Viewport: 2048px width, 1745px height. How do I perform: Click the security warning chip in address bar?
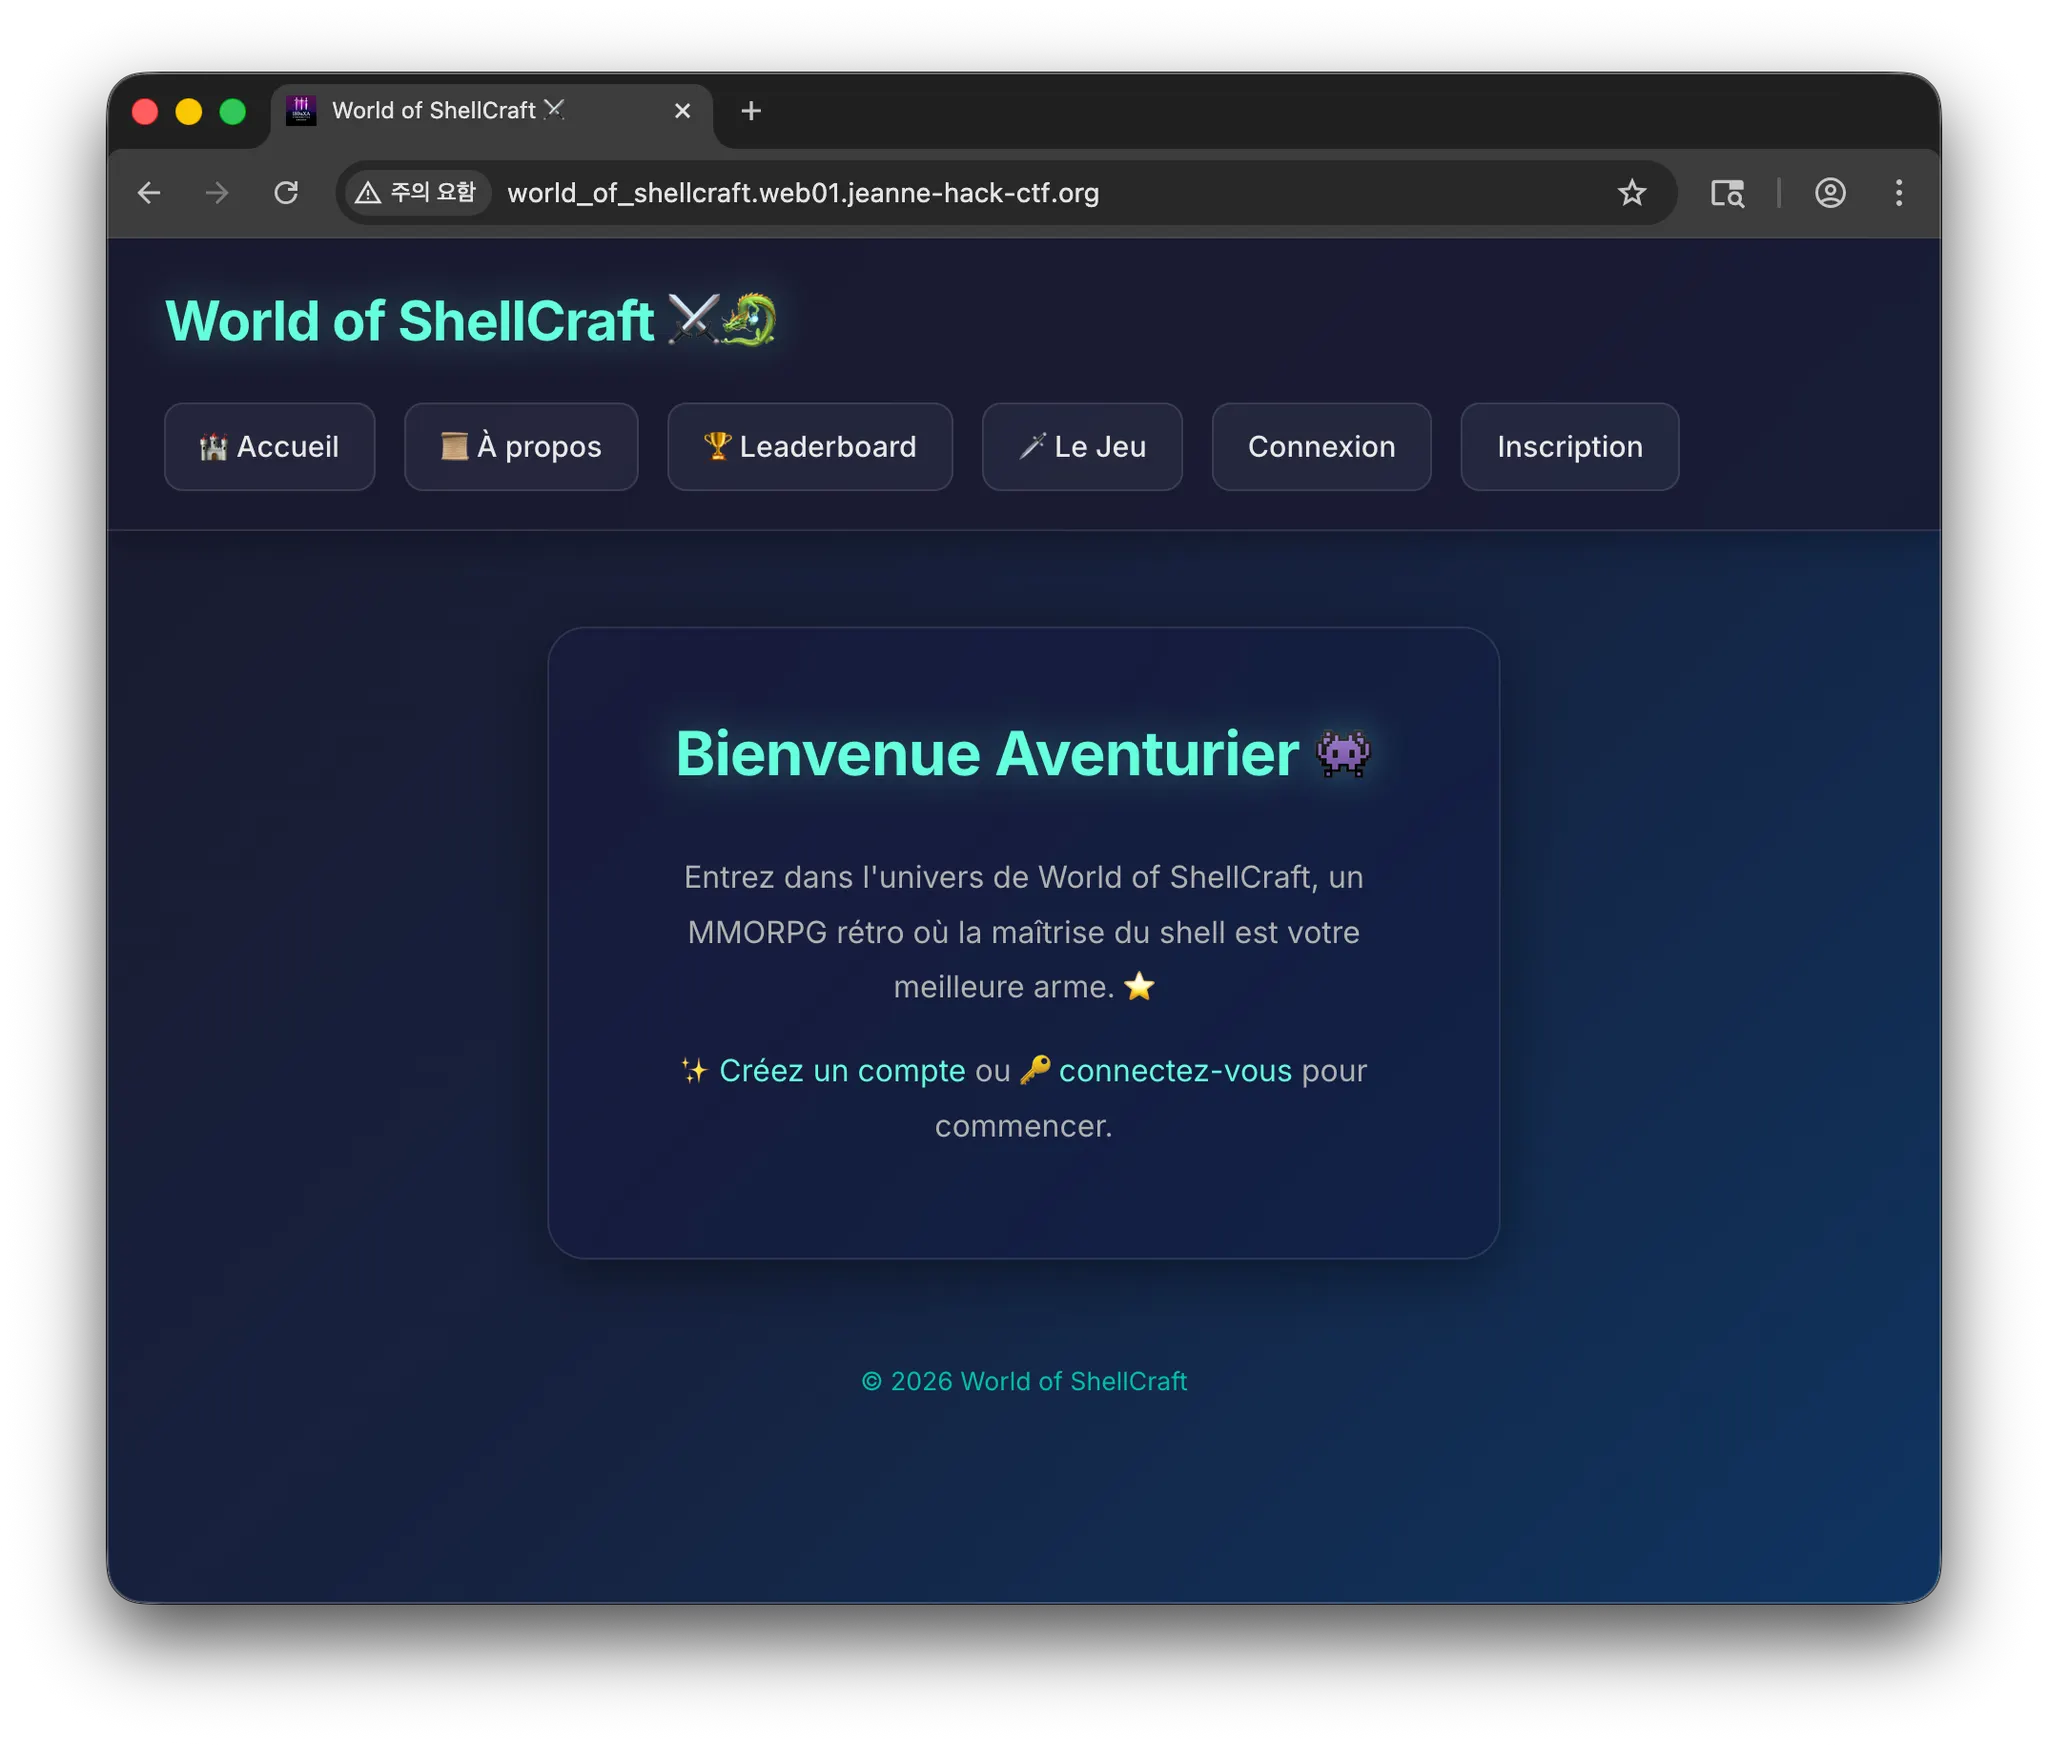(417, 193)
